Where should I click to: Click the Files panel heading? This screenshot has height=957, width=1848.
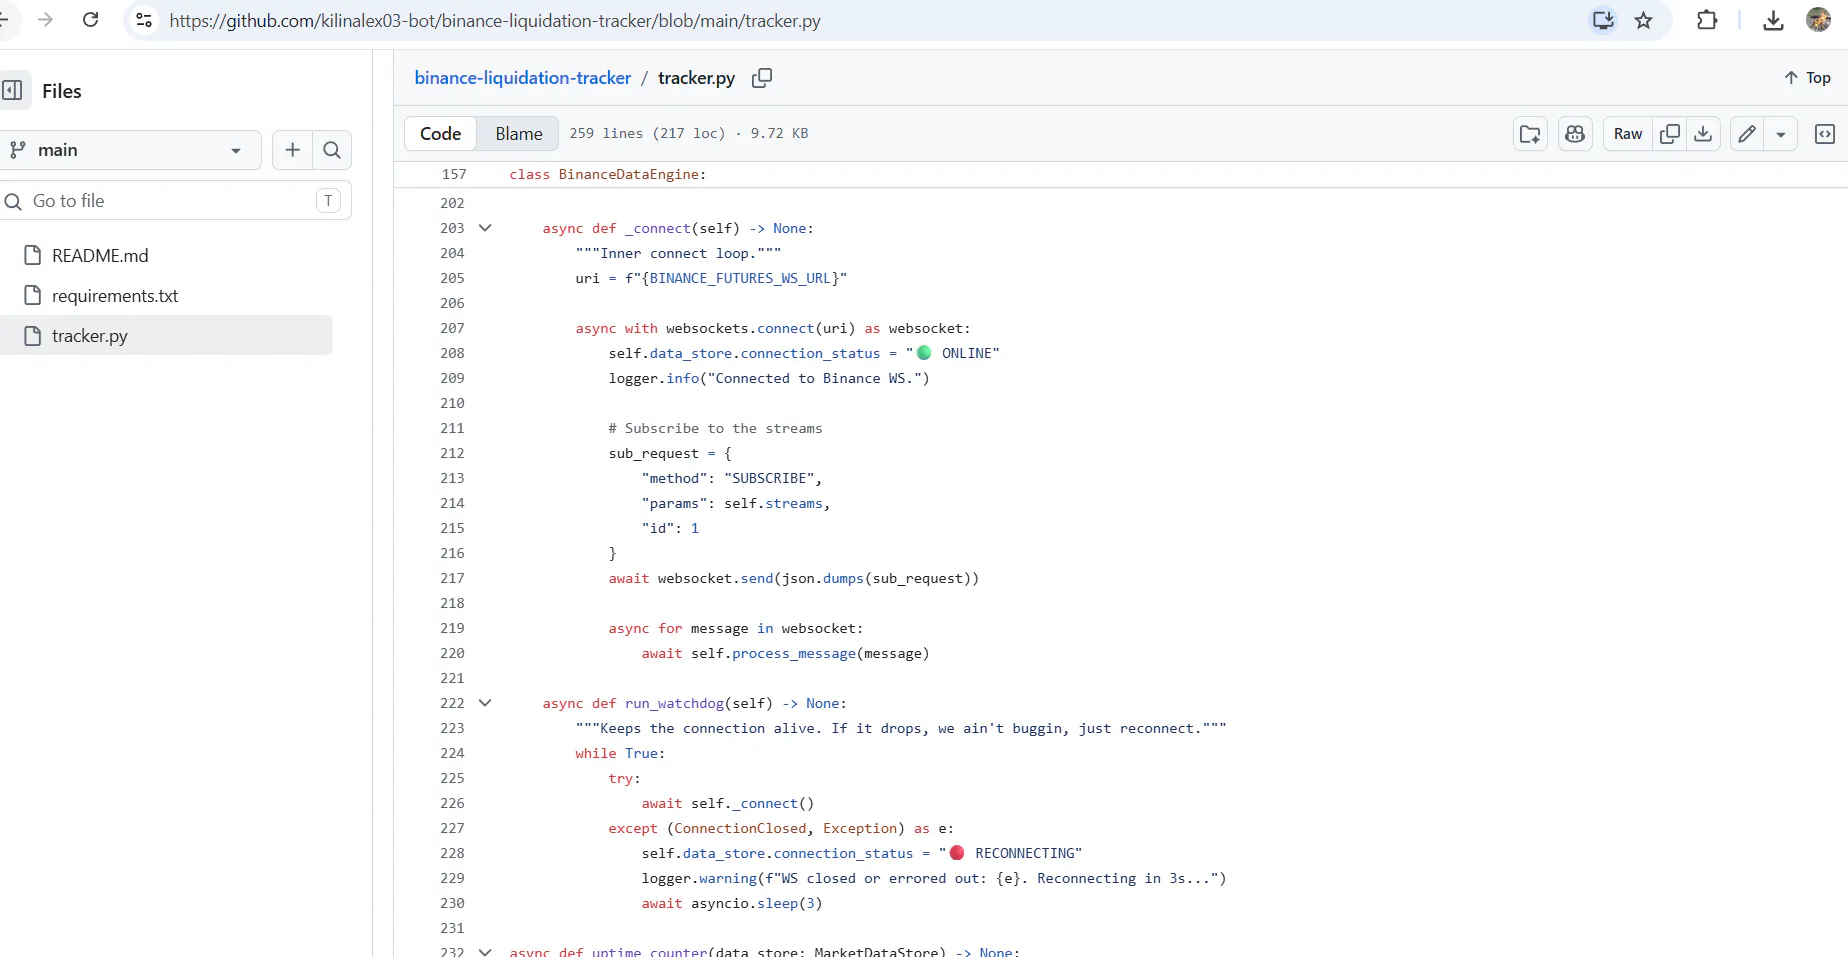point(62,91)
